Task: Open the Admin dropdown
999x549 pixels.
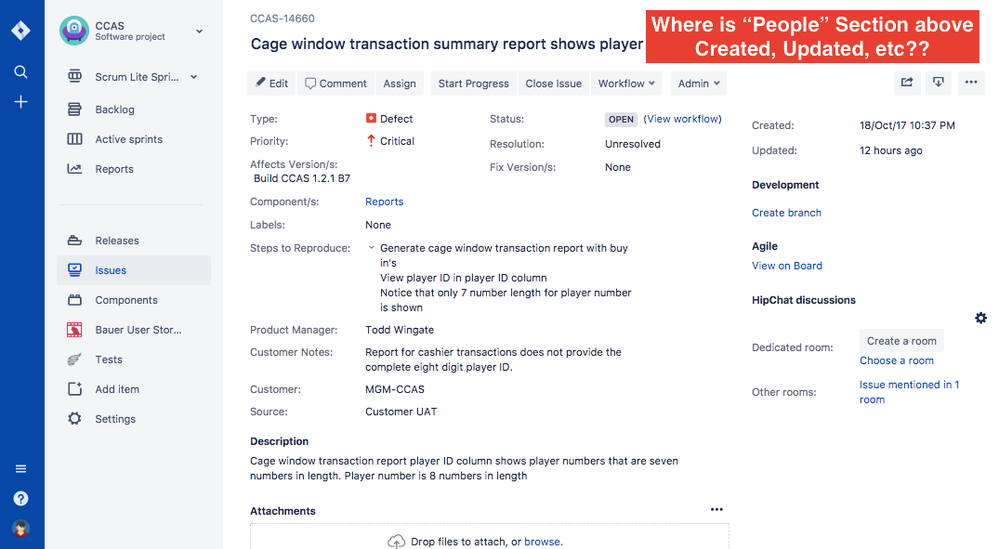Action: pyautogui.click(x=699, y=83)
